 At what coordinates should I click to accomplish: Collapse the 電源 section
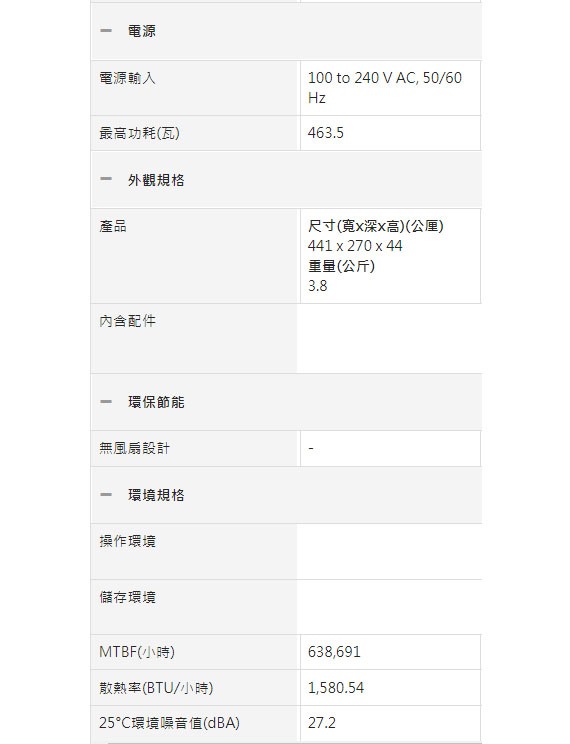coord(286,31)
